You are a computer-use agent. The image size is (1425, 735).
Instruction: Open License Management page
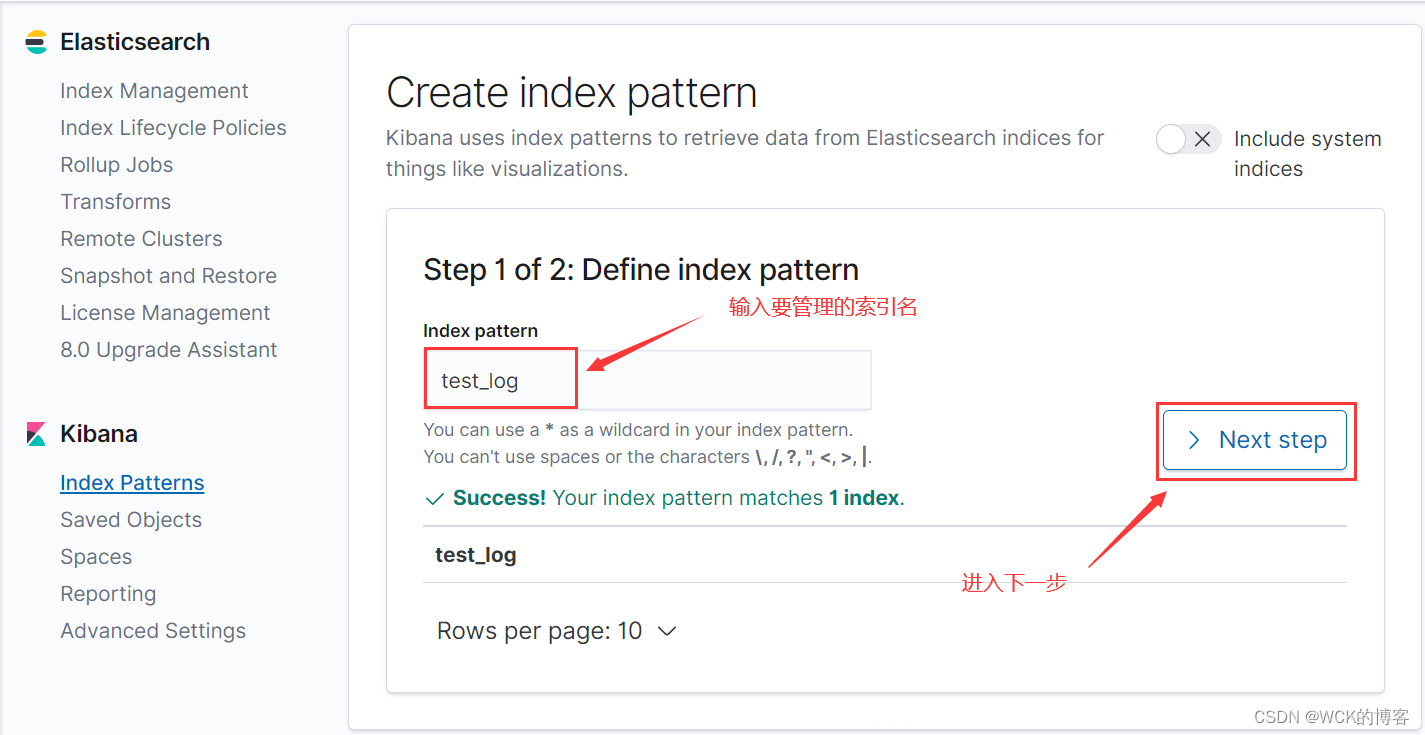click(x=165, y=313)
